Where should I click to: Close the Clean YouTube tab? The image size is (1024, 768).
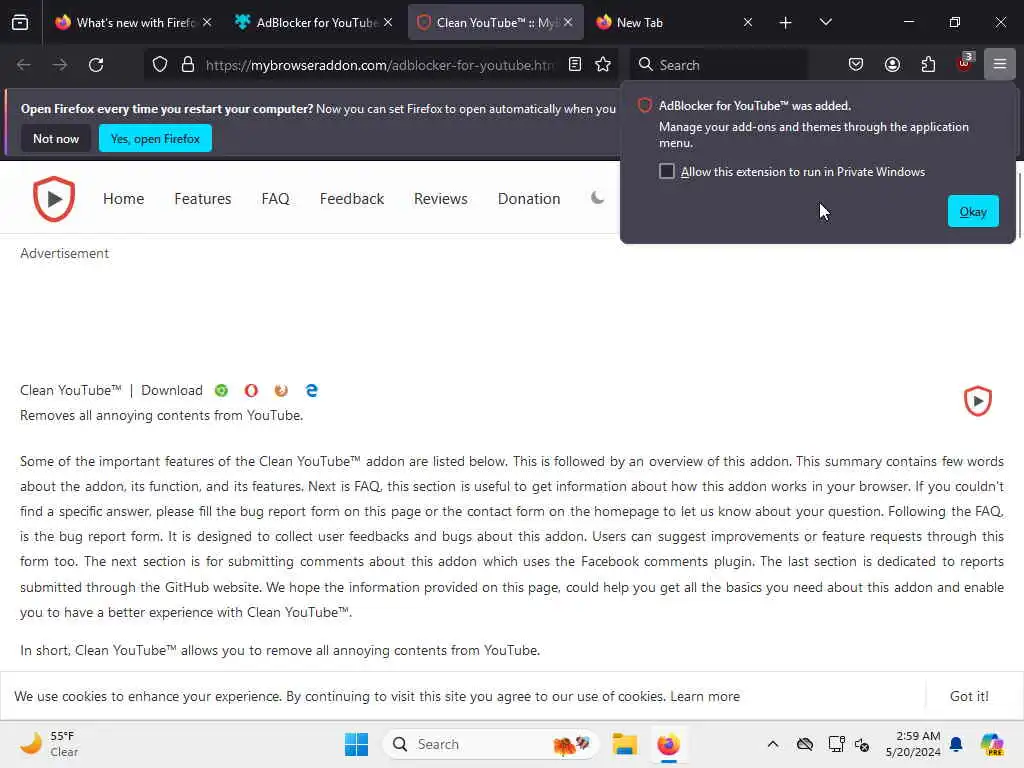568,22
